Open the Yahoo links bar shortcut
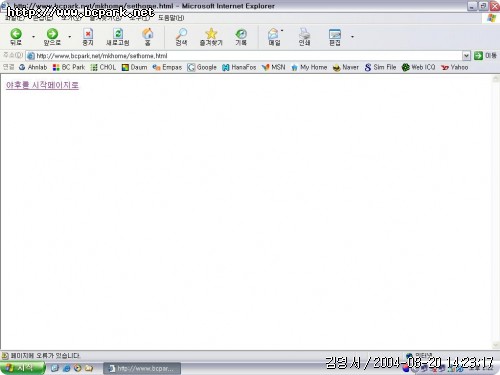The image size is (500, 375). 455,67
